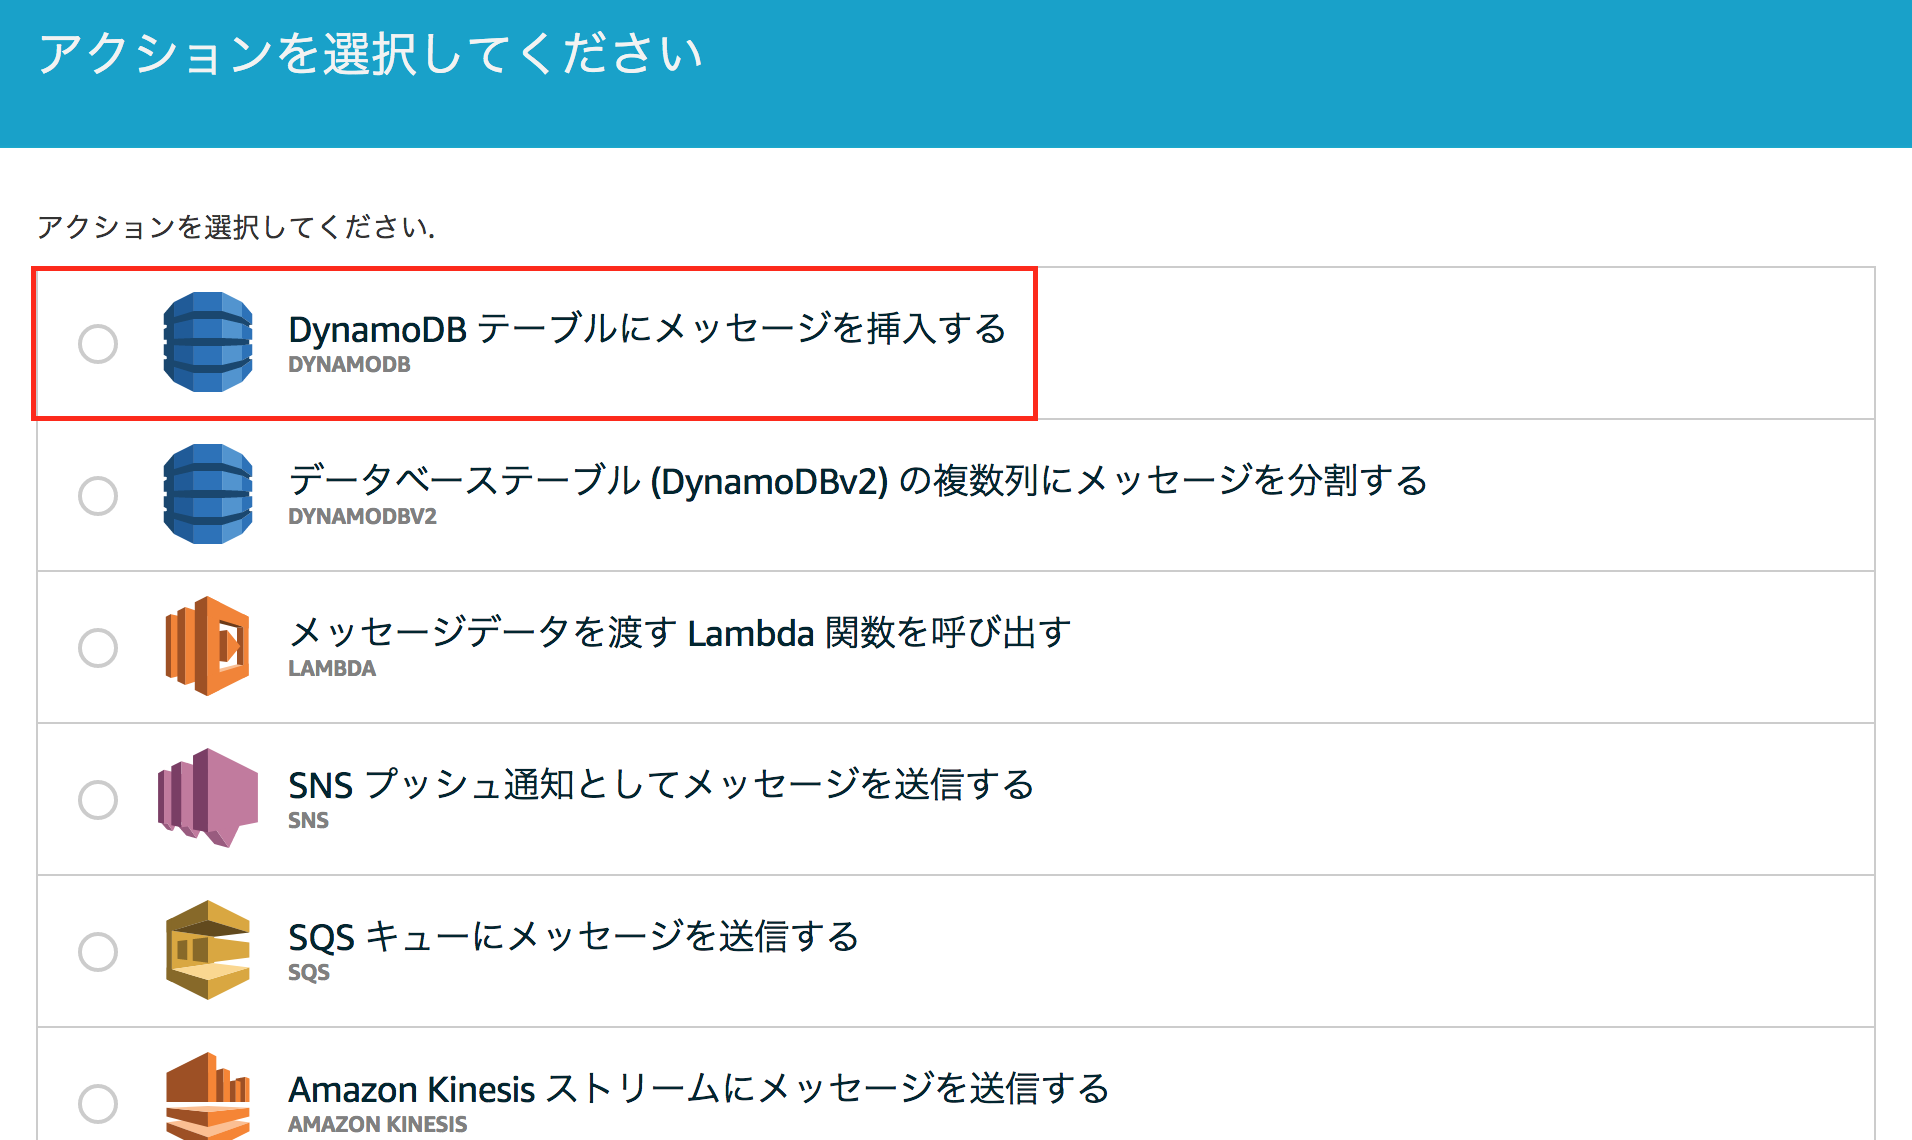Click the orange Lambda function icon
Viewport: 1912px width, 1140px height.
(208, 646)
